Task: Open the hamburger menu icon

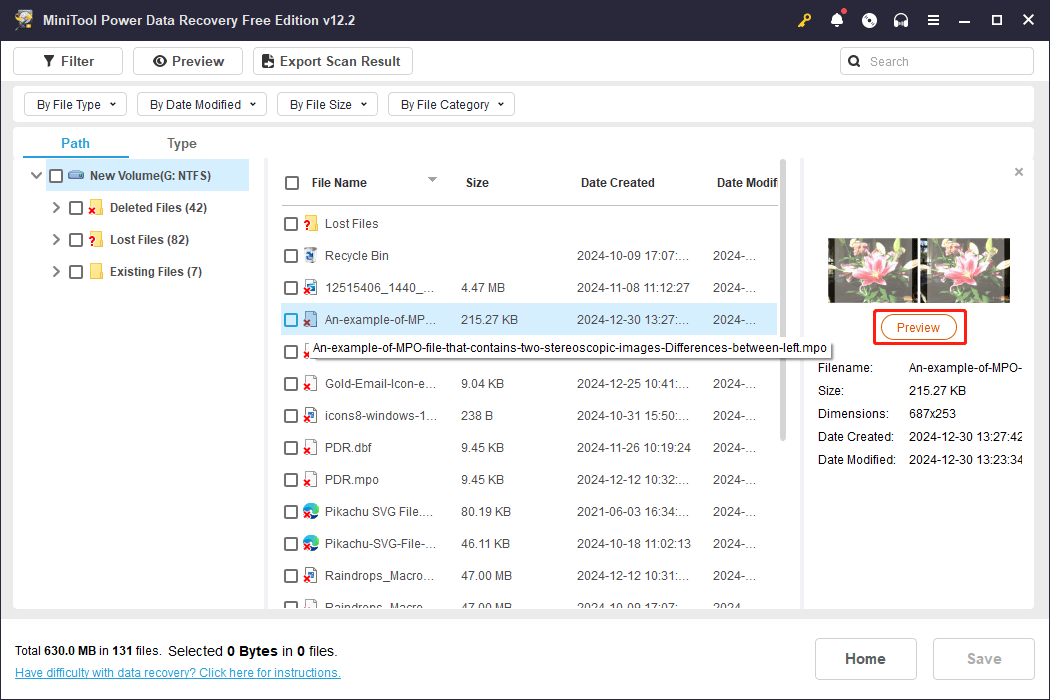Action: (933, 20)
